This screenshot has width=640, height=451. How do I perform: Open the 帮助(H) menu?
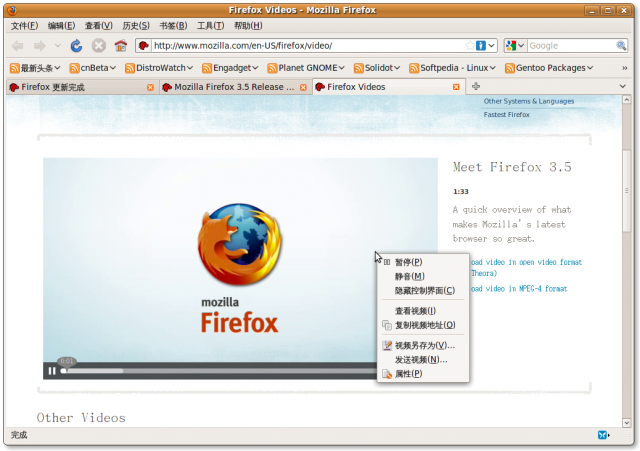click(248, 26)
